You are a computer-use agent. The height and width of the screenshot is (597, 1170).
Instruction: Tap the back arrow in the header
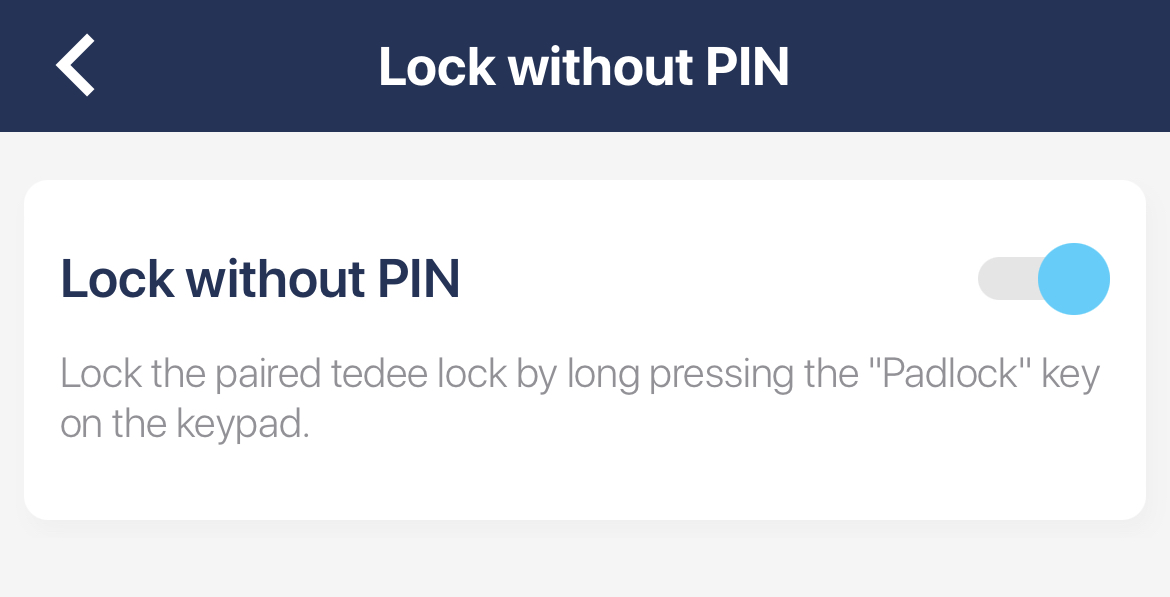pyautogui.click(x=75, y=65)
